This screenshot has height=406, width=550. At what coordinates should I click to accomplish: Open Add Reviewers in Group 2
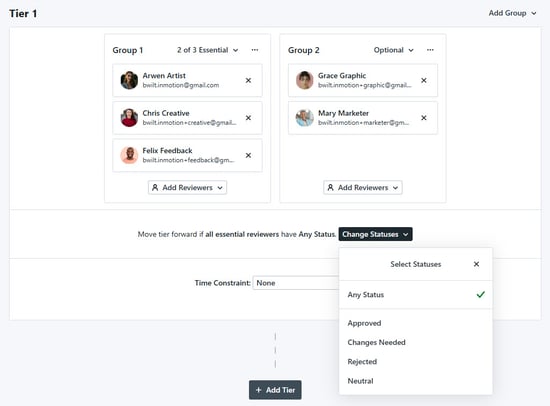[363, 187]
